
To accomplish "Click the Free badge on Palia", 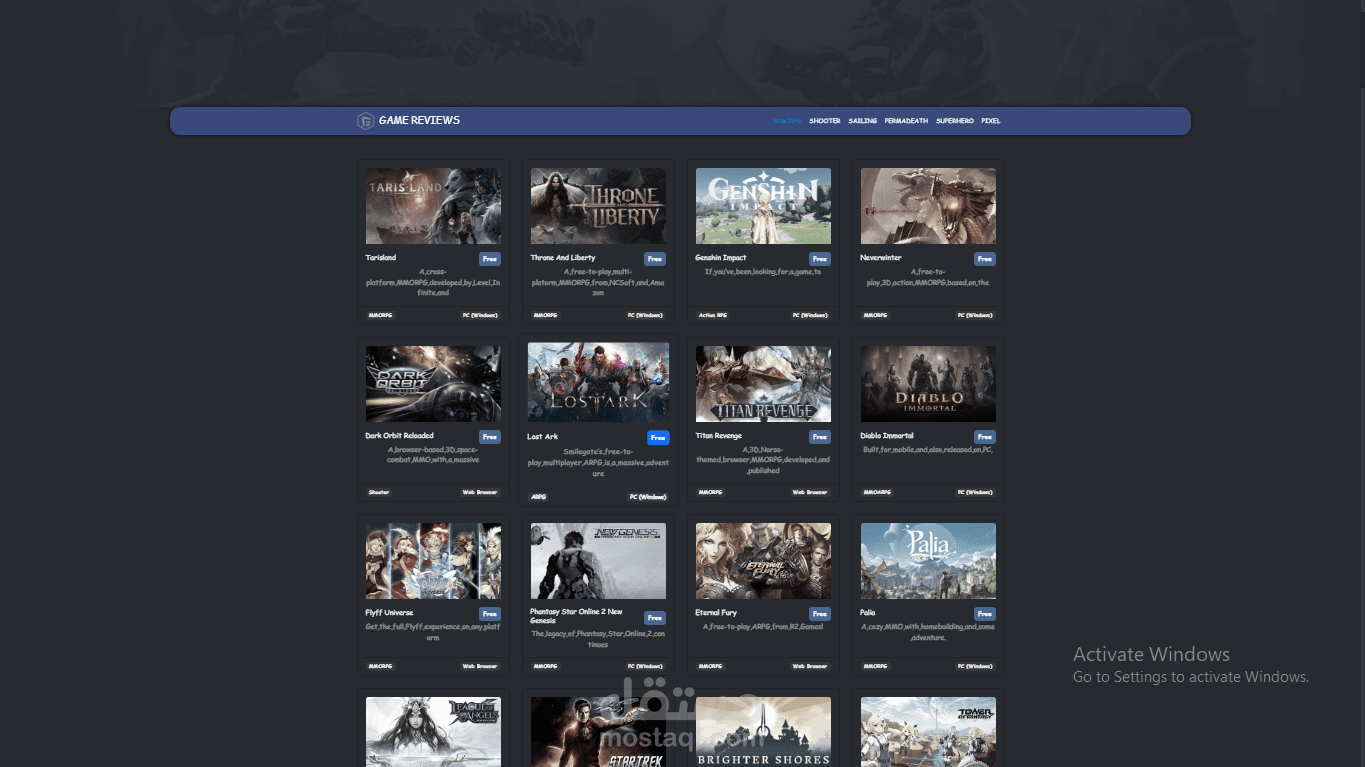I will pos(984,613).
